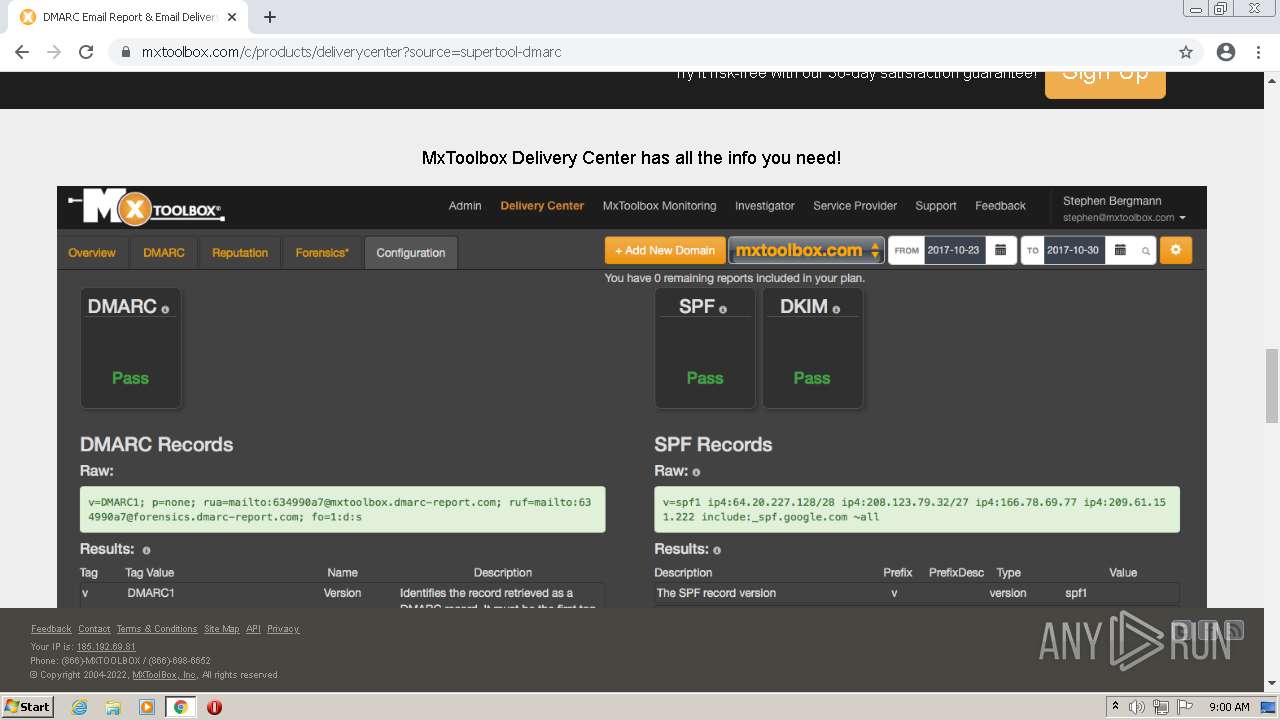
Task: Switch to the DMARC tab
Action: point(164,253)
